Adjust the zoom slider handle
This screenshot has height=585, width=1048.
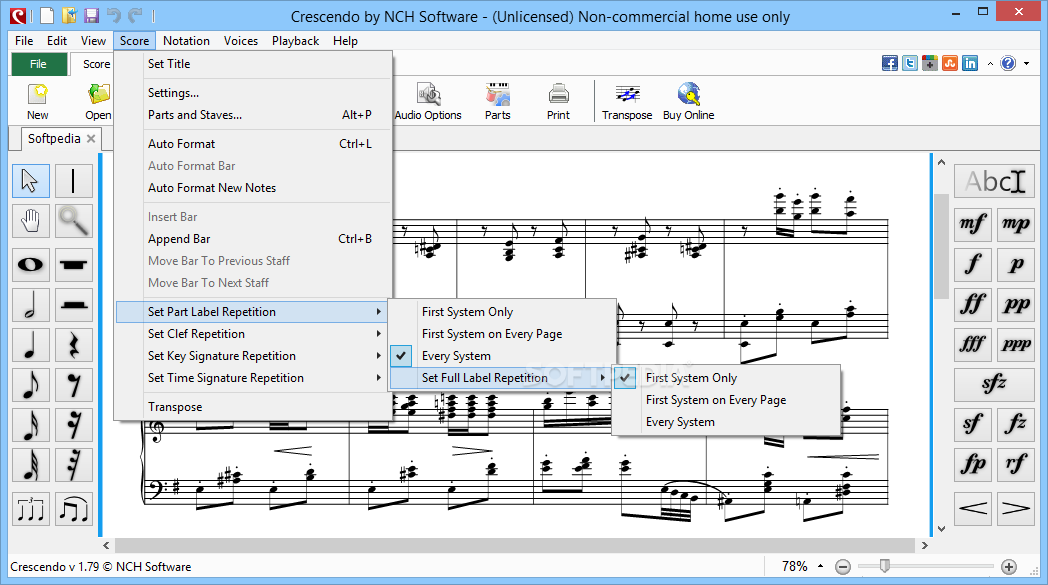click(884, 566)
